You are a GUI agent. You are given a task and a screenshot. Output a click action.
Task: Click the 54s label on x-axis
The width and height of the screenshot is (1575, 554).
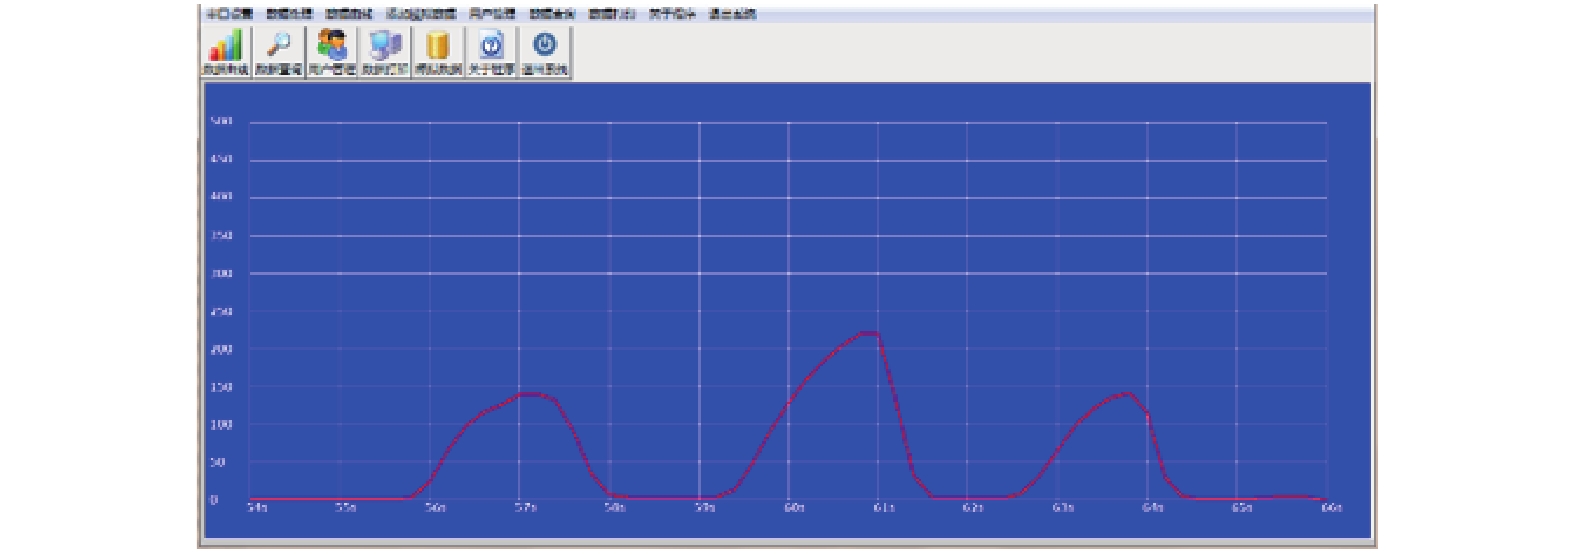[257, 508]
